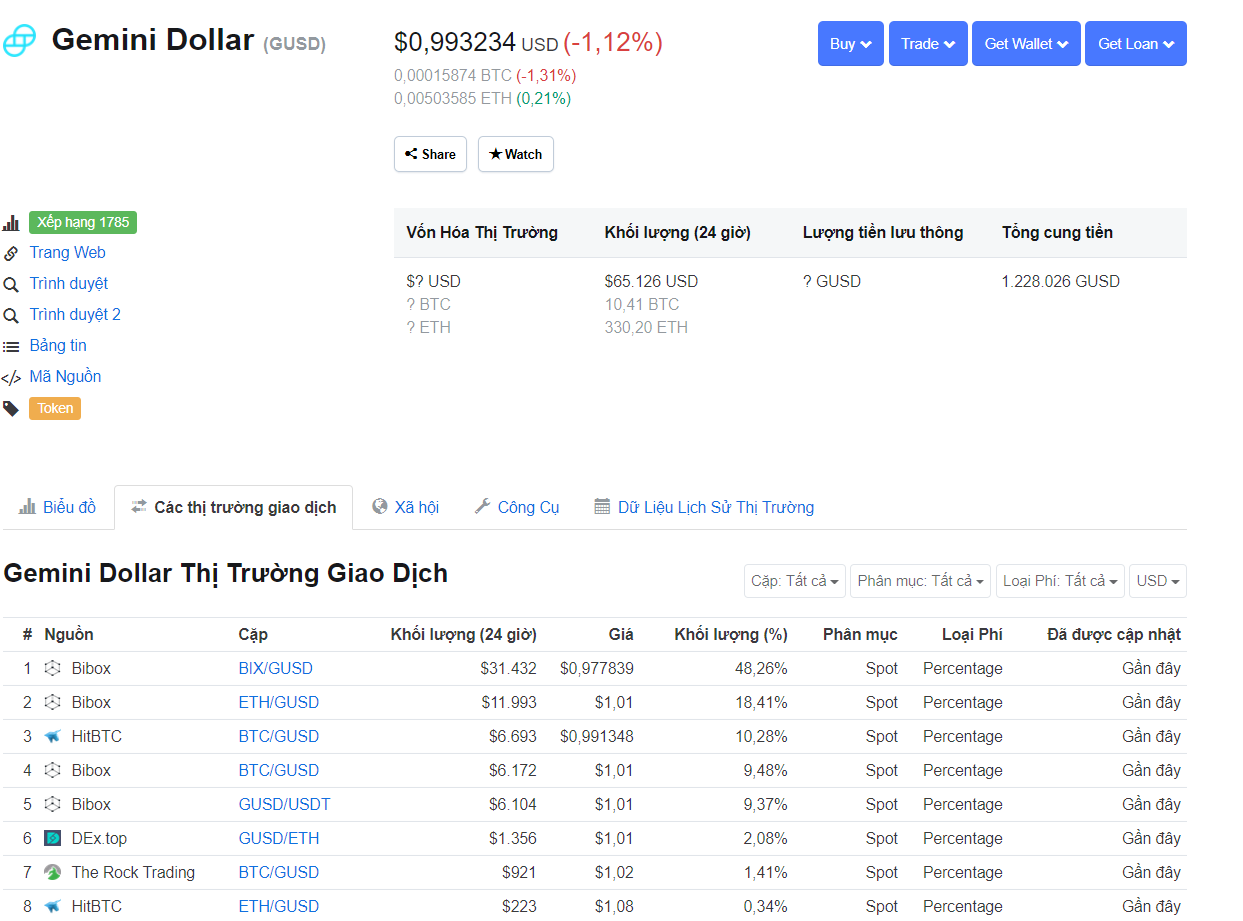
Task: Click the $31.432 volume cell
Action: (x=508, y=668)
